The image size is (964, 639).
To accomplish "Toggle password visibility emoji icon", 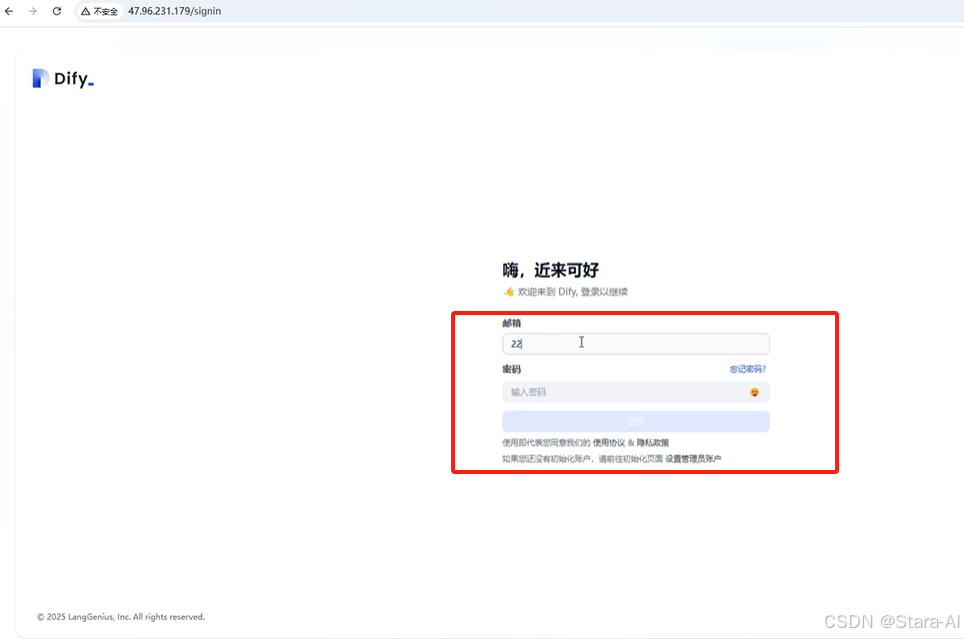I will (x=754, y=392).
